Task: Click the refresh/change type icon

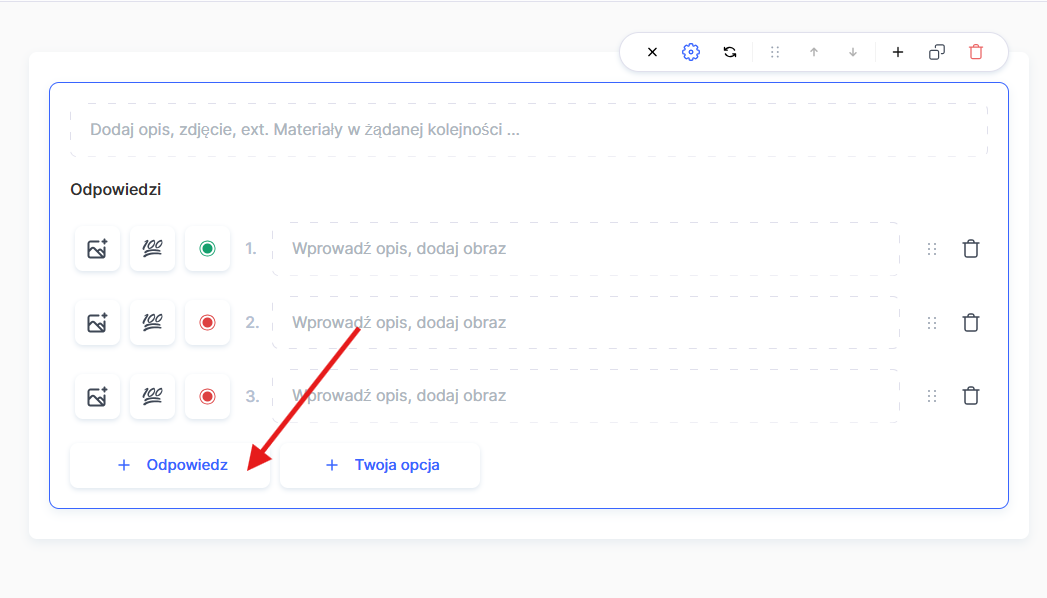Action: (730, 52)
